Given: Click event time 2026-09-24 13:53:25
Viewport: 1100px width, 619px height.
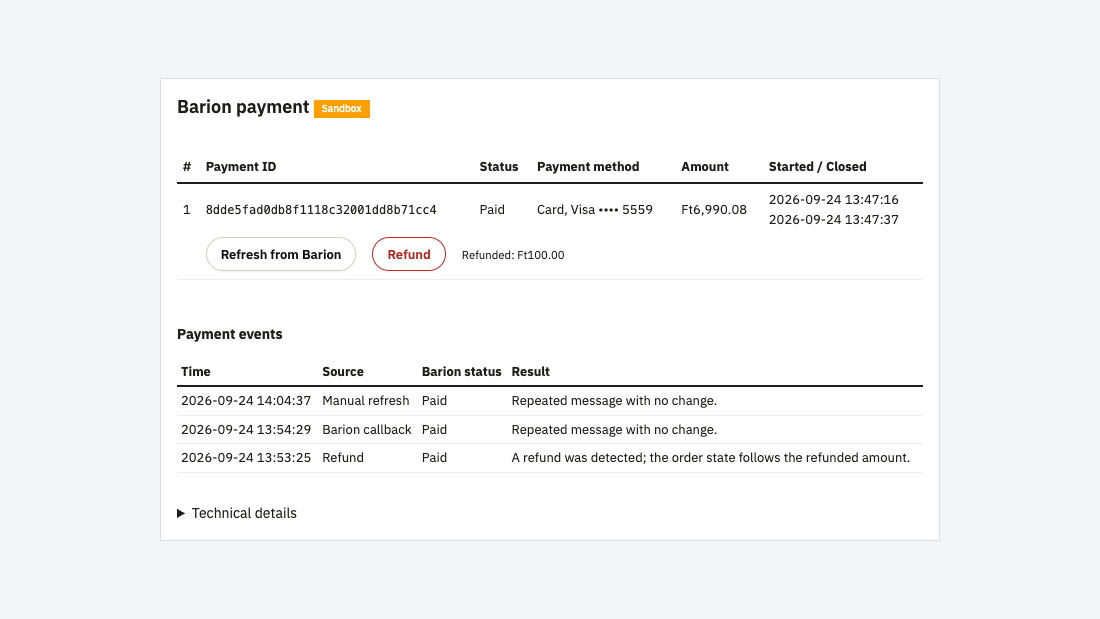Looking at the screenshot, I should coord(246,458).
